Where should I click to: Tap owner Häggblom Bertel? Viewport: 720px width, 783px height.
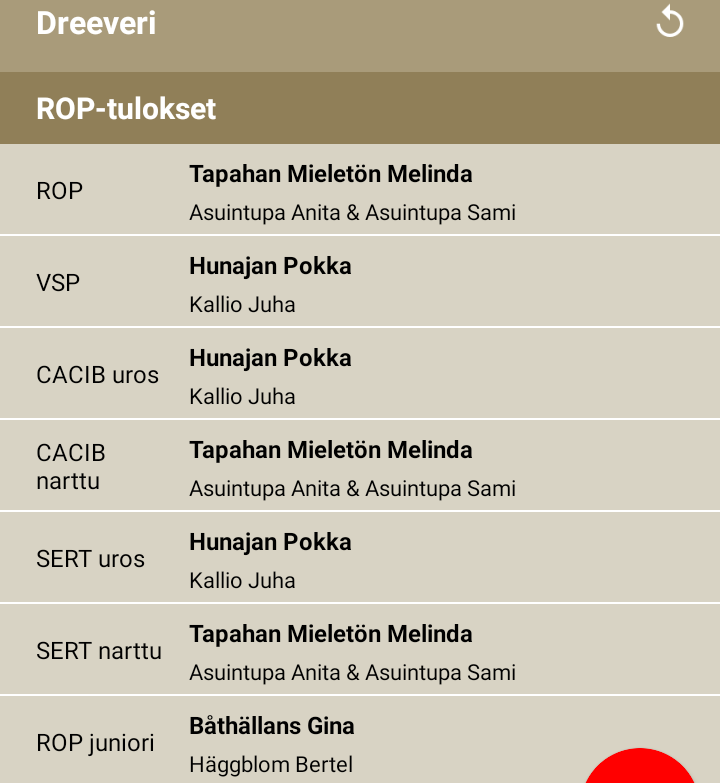271,765
